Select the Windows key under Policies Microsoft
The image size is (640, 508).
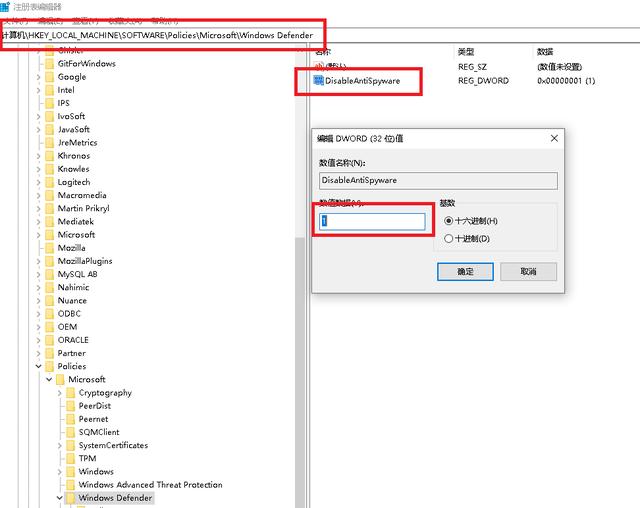(x=96, y=471)
